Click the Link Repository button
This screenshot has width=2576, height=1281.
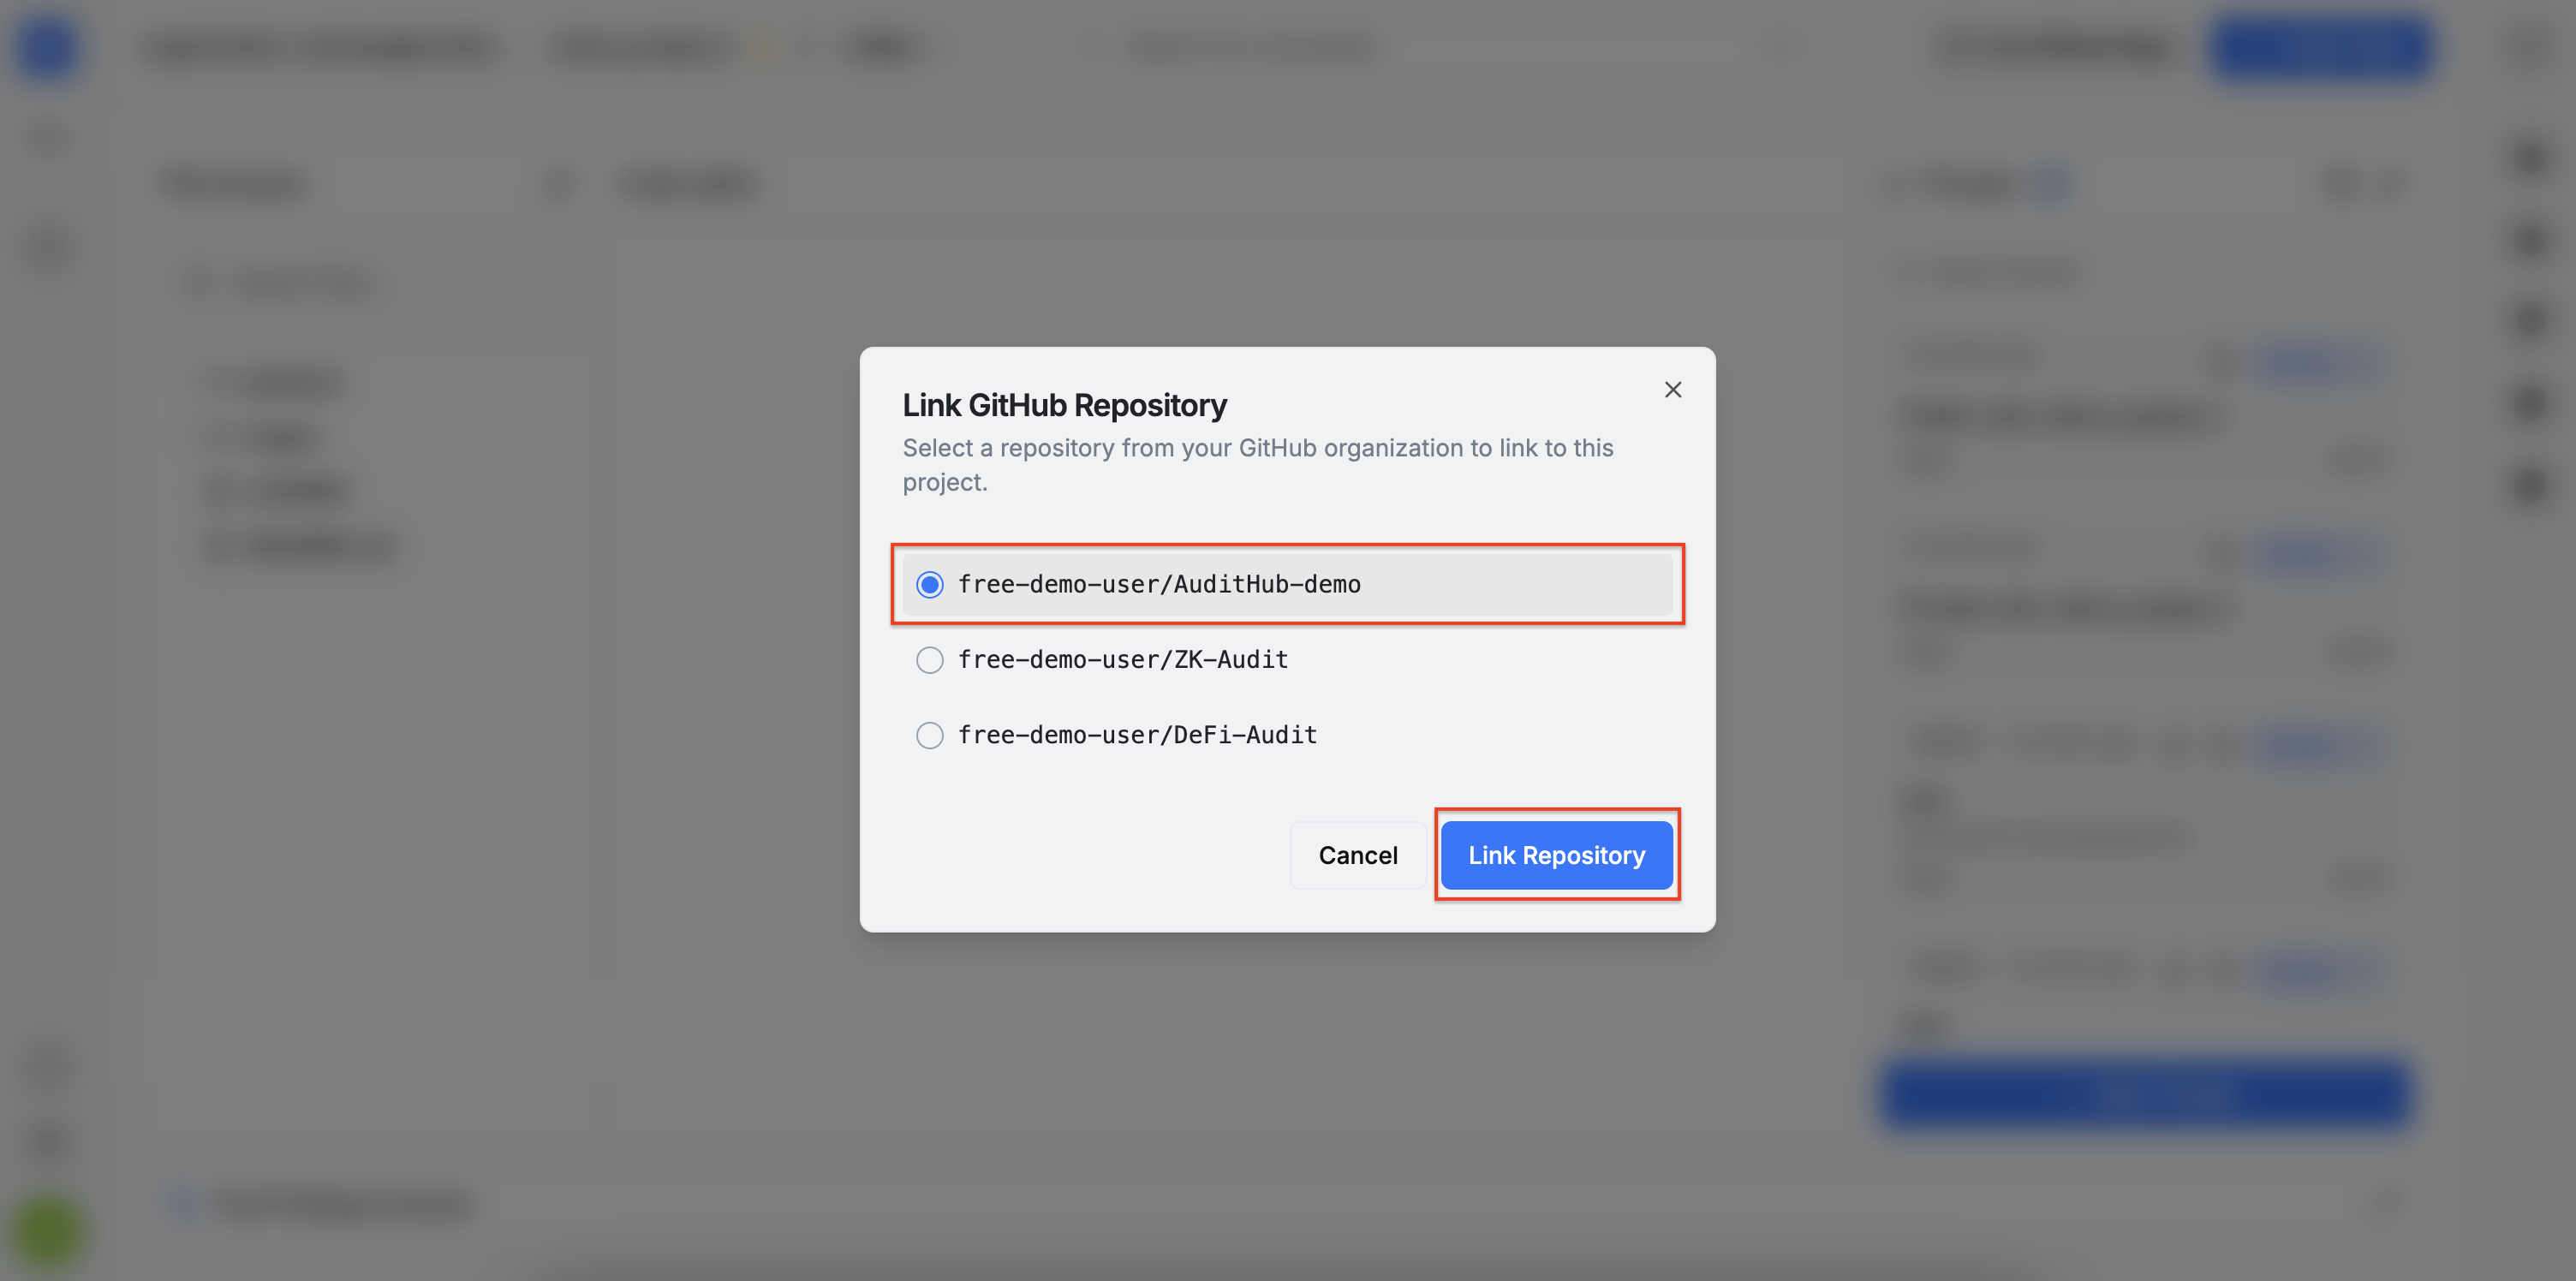tap(1556, 855)
